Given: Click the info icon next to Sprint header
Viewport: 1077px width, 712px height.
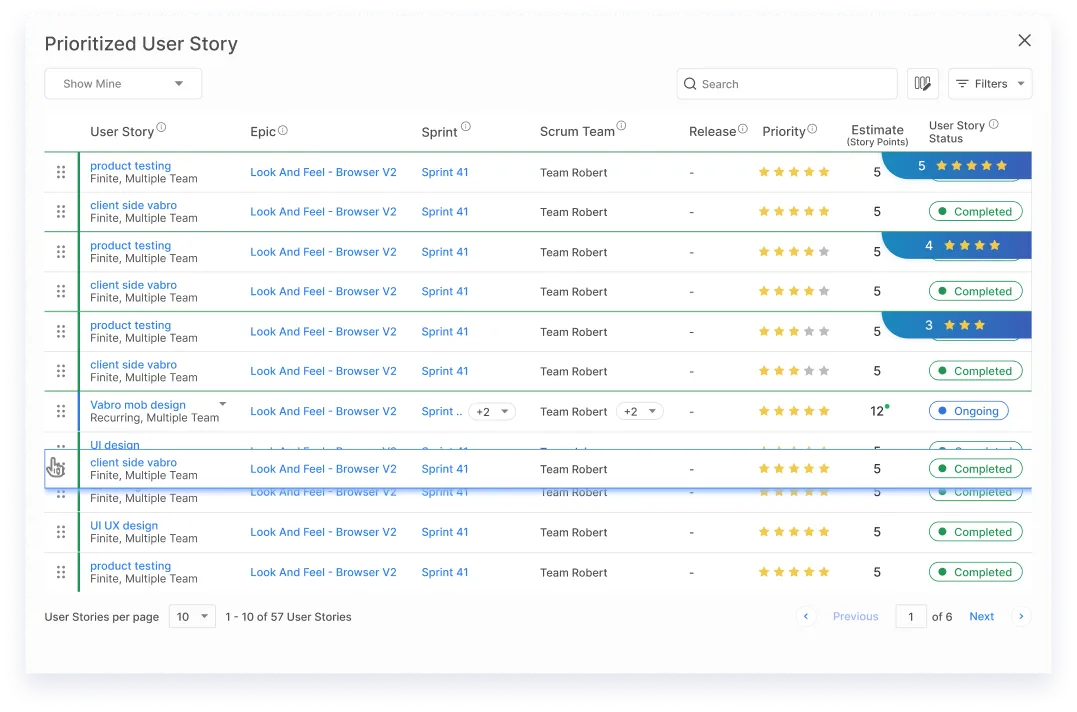Looking at the screenshot, I should [x=464, y=127].
